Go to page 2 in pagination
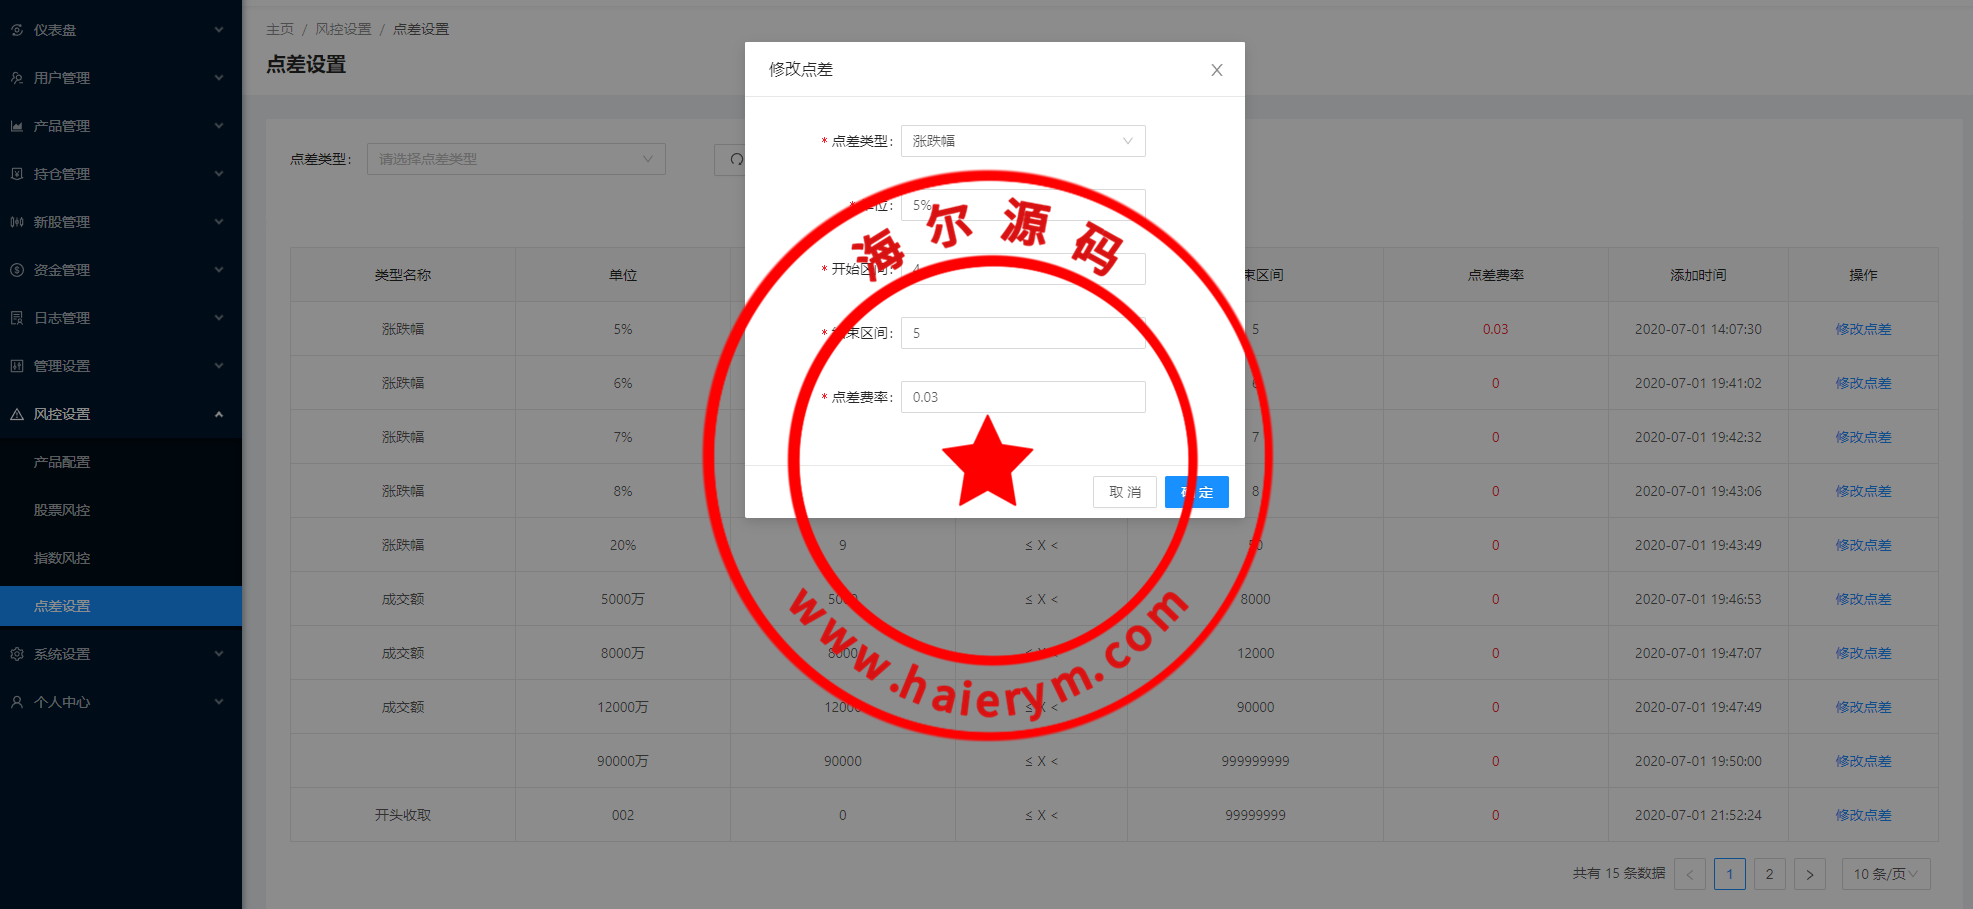The image size is (1973, 909). tap(1769, 874)
